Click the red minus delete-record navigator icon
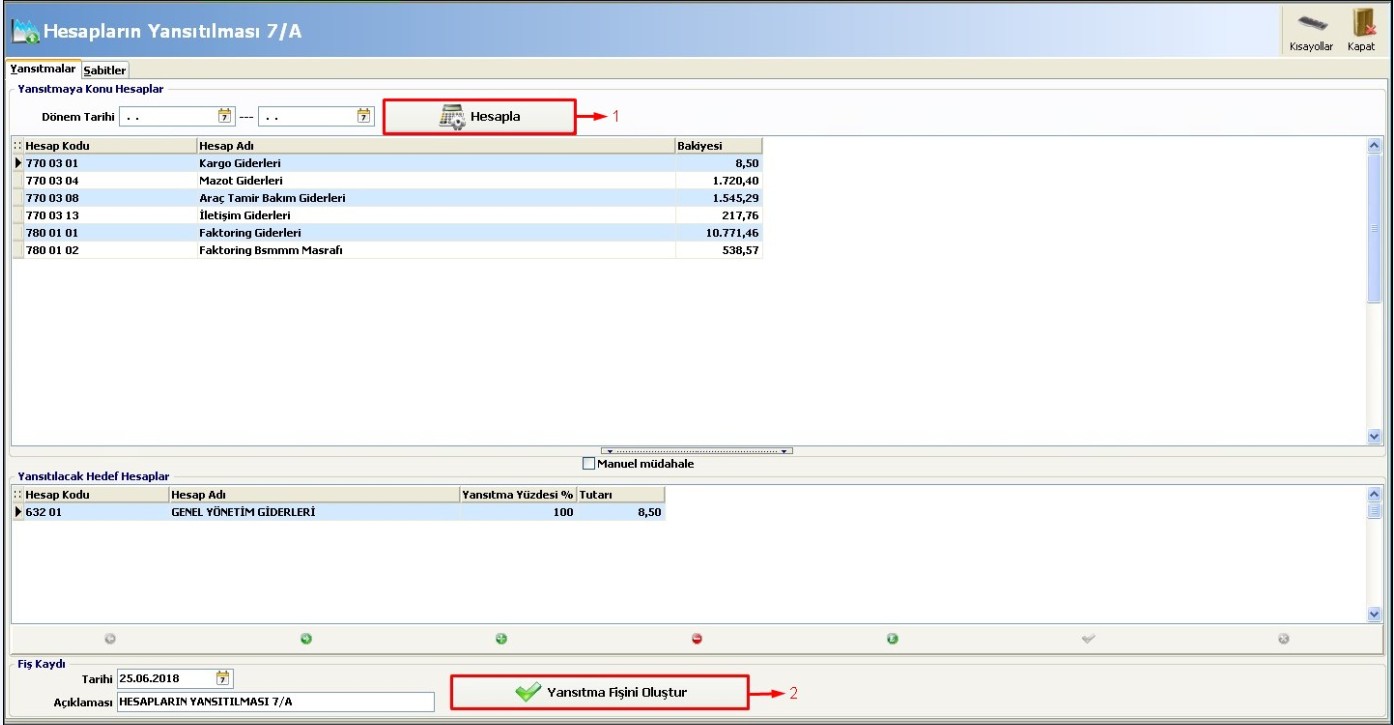The image size is (1394, 725). click(x=697, y=638)
